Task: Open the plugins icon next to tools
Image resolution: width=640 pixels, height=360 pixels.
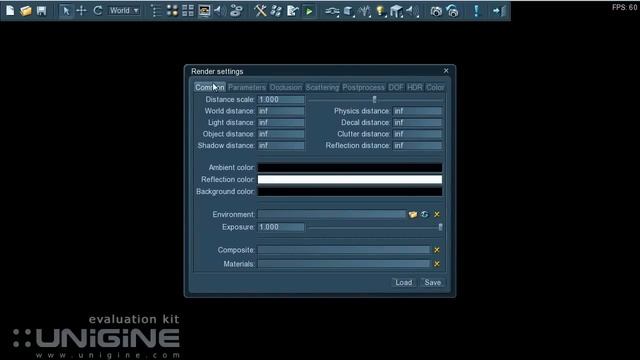Action: tap(276, 11)
